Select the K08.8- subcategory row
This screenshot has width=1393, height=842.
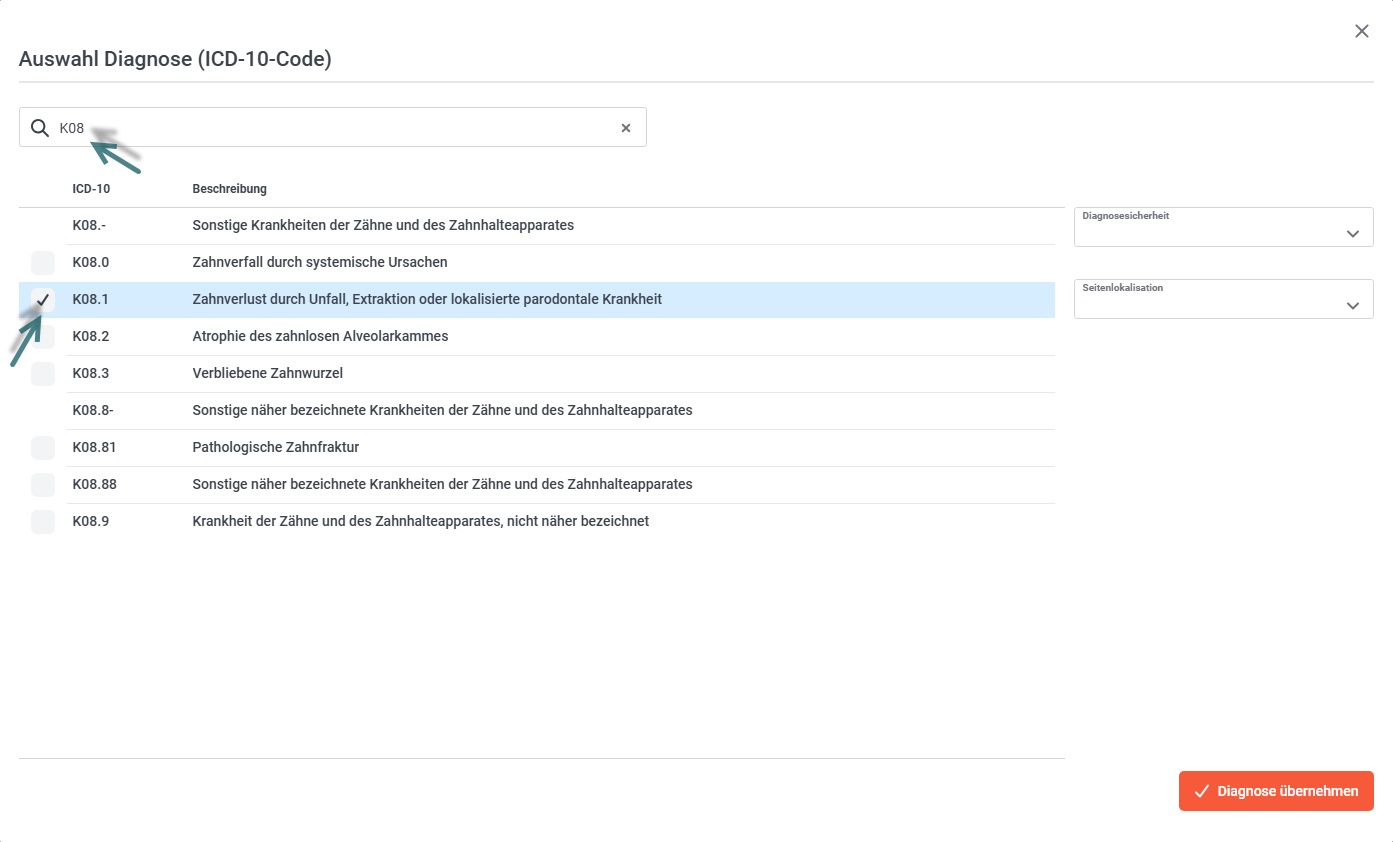(442, 411)
